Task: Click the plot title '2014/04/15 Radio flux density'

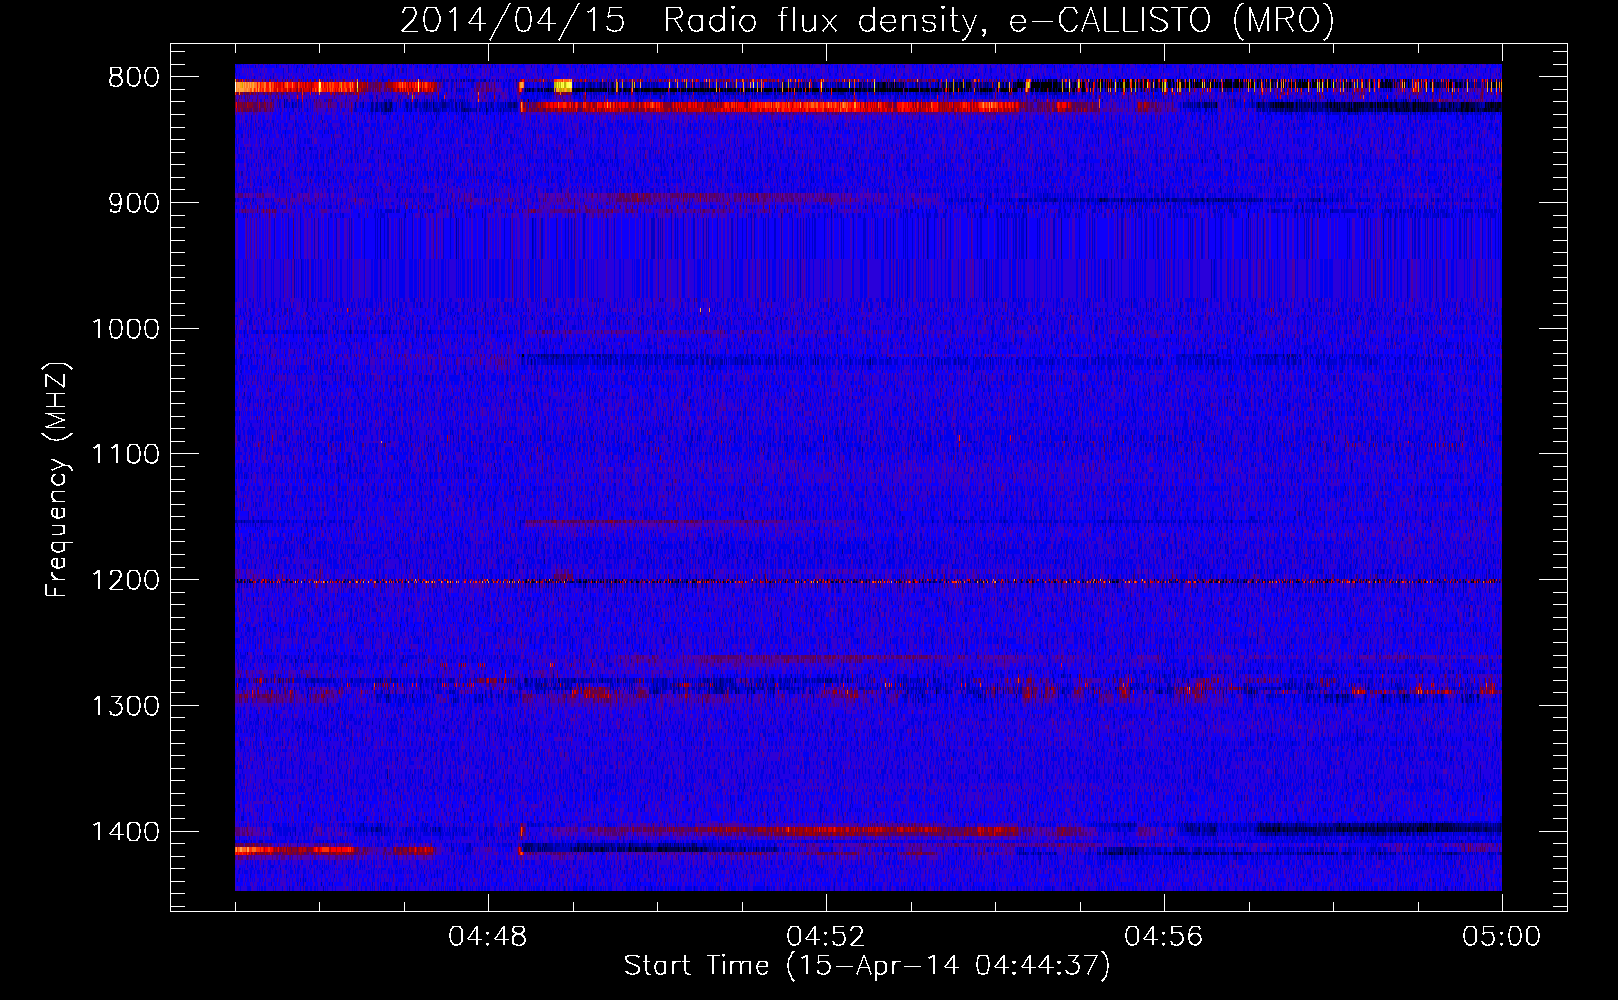Action: pyautogui.click(x=868, y=20)
